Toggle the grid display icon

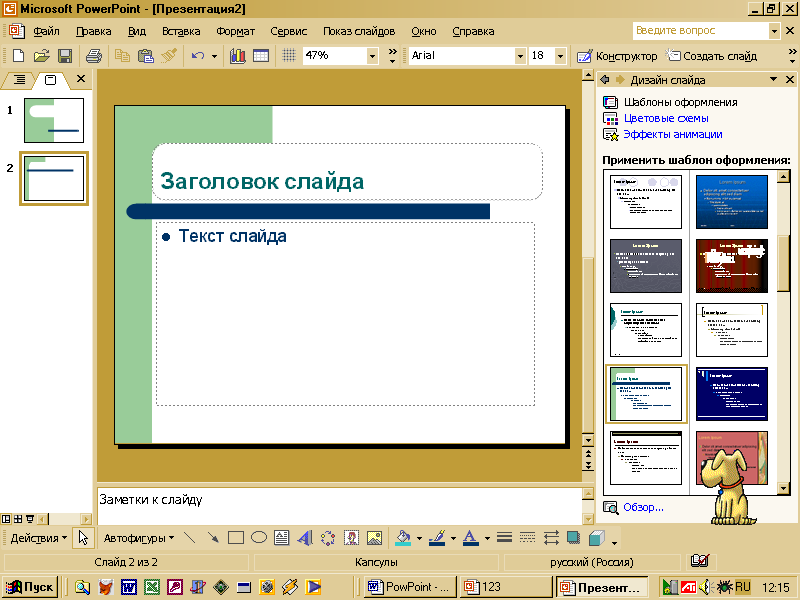pyautogui.click(x=289, y=56)
